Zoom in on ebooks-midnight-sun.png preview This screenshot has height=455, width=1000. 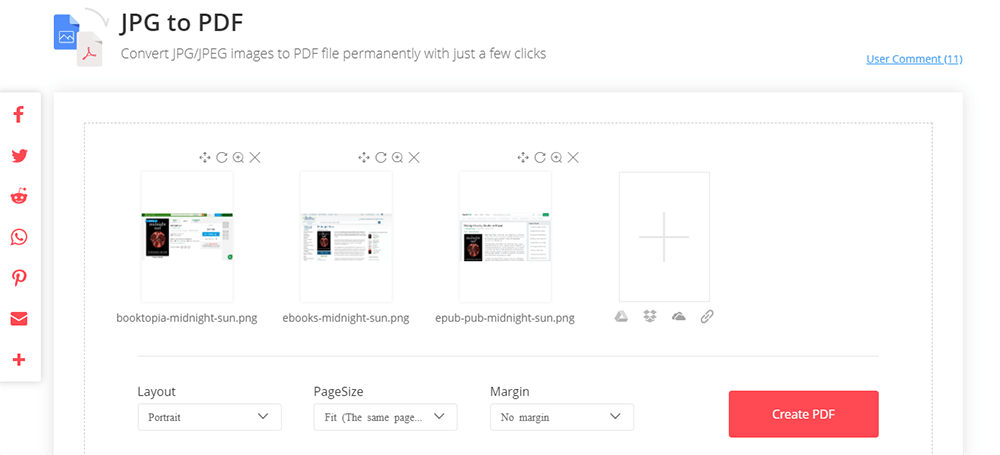click(397, 157)
